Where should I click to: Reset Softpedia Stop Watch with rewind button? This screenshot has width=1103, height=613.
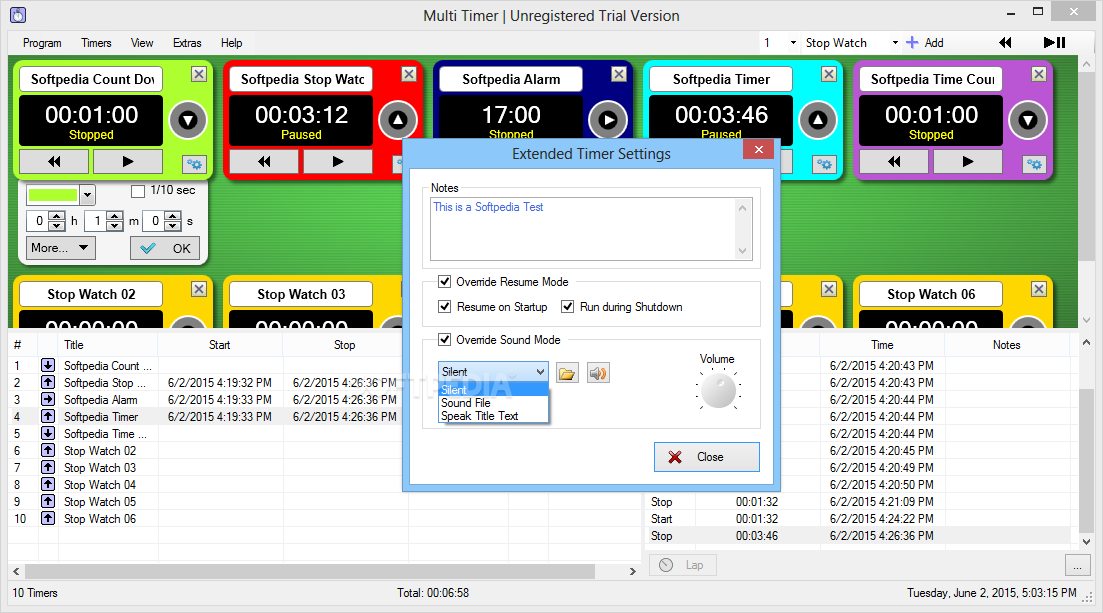click(264, 162)
